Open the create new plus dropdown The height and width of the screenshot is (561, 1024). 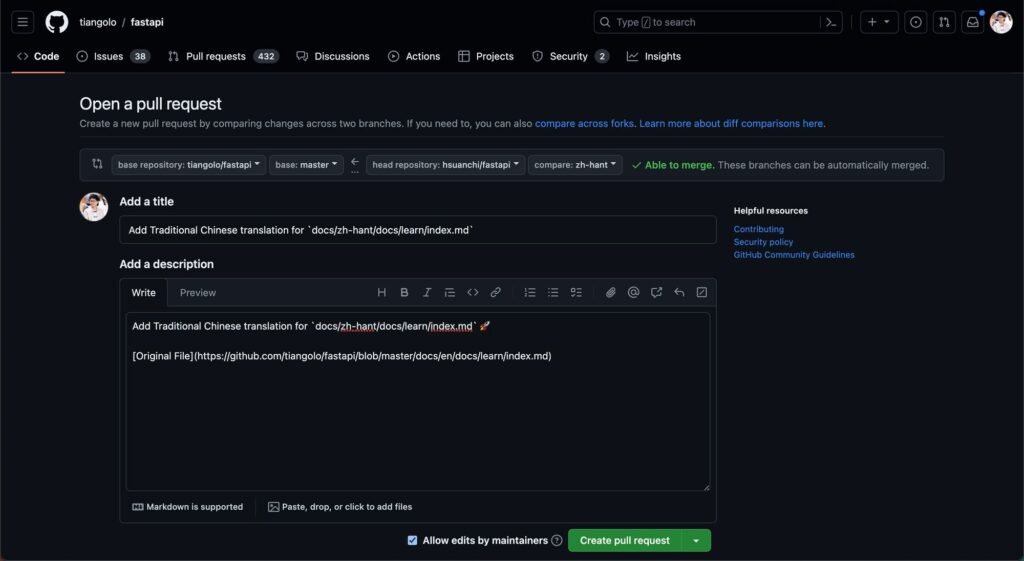click(879, 22)
